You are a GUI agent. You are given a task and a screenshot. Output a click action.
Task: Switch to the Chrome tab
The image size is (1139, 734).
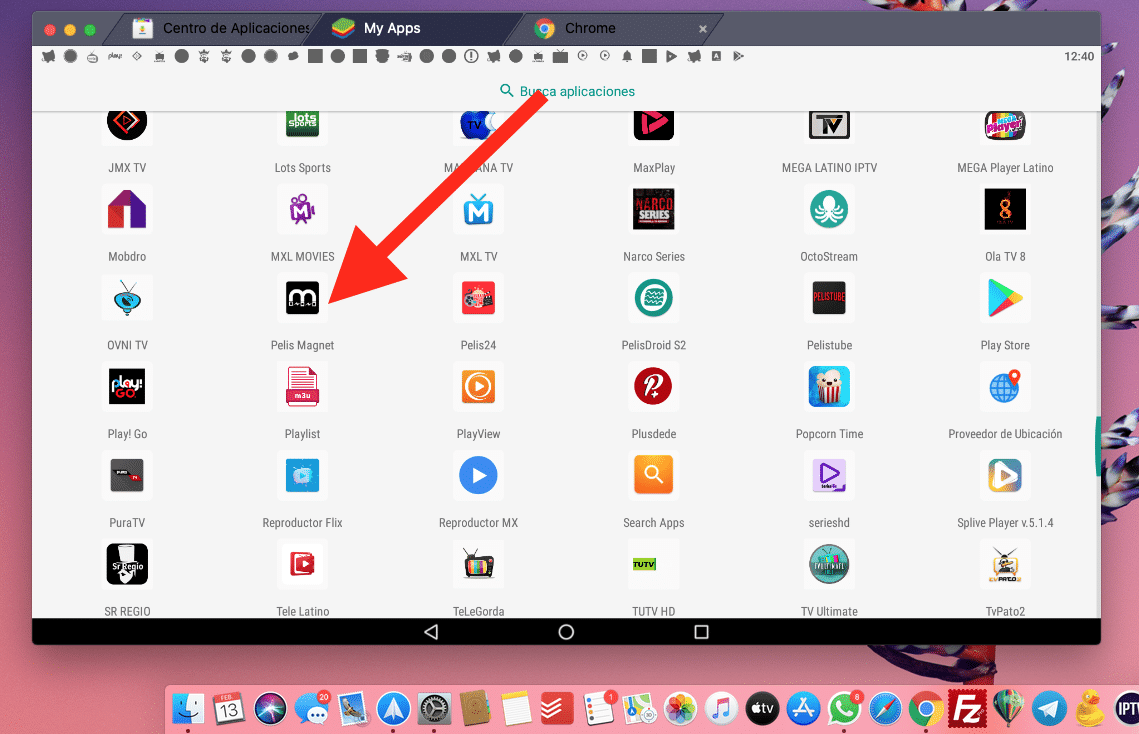click(590, 28)
